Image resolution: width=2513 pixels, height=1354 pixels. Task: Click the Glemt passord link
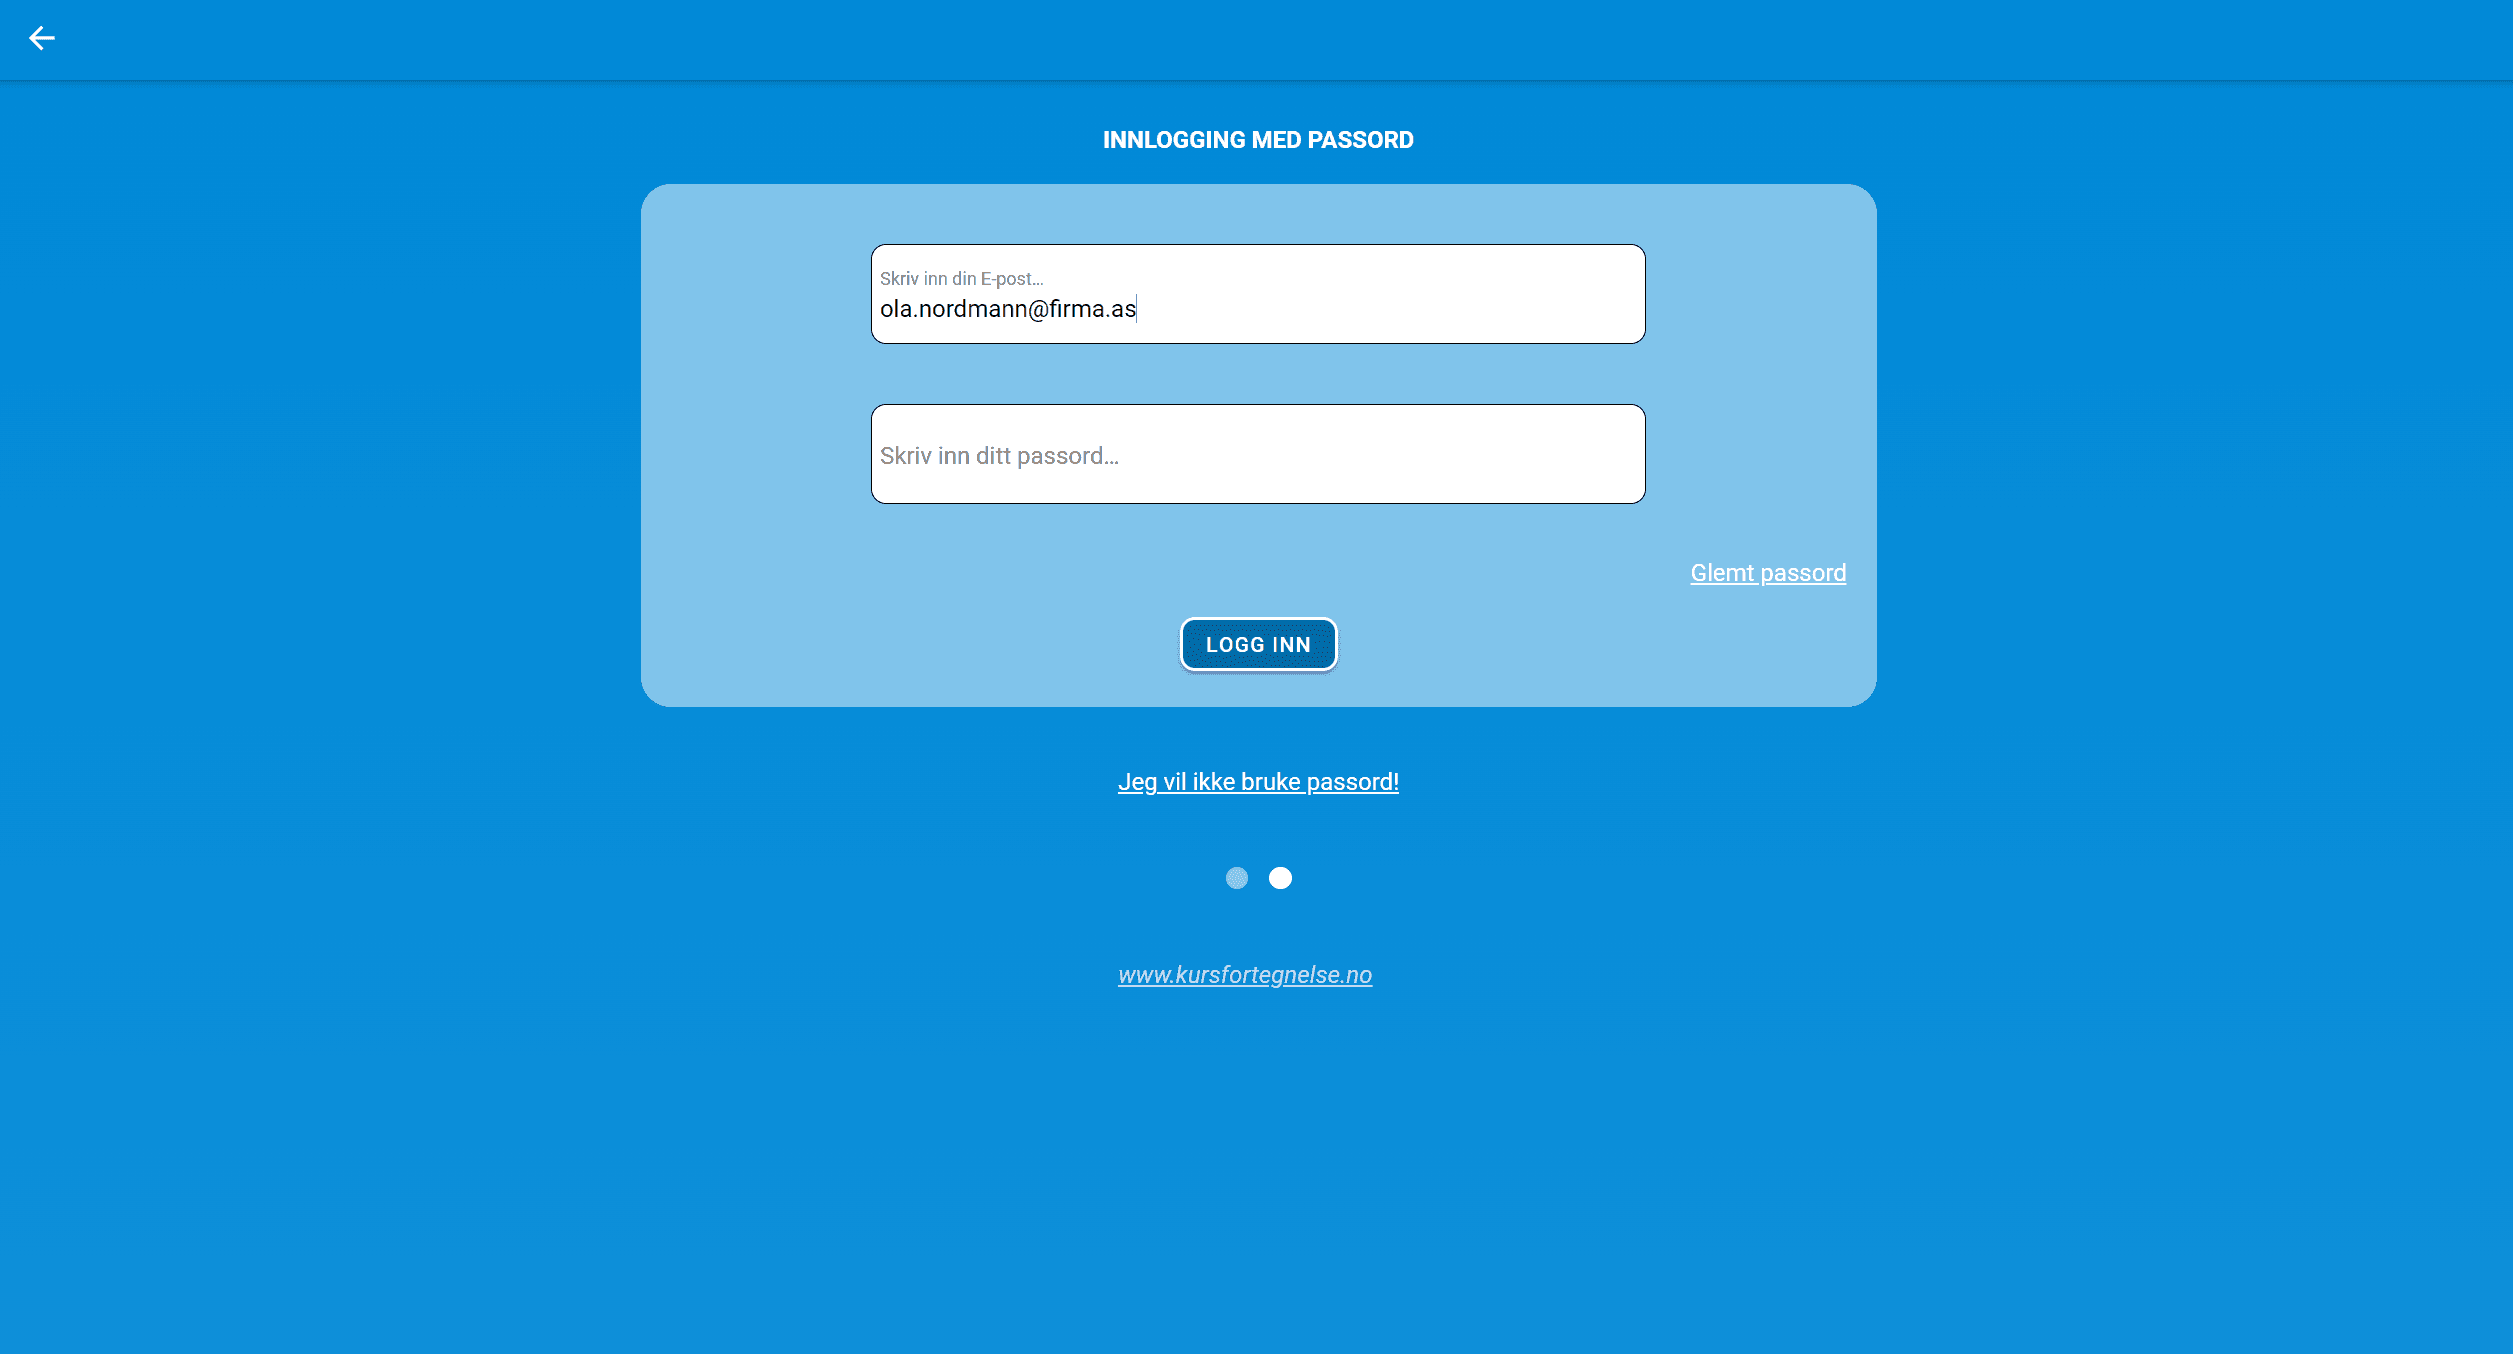(1768, 572)
